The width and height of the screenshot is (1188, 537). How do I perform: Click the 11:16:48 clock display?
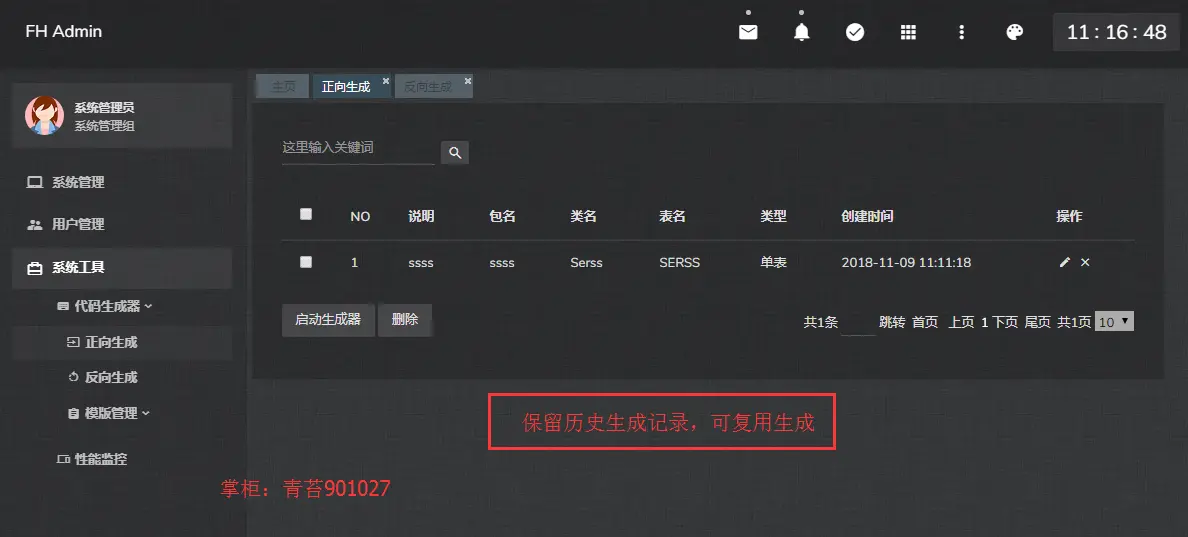(x=1116, y=32)
